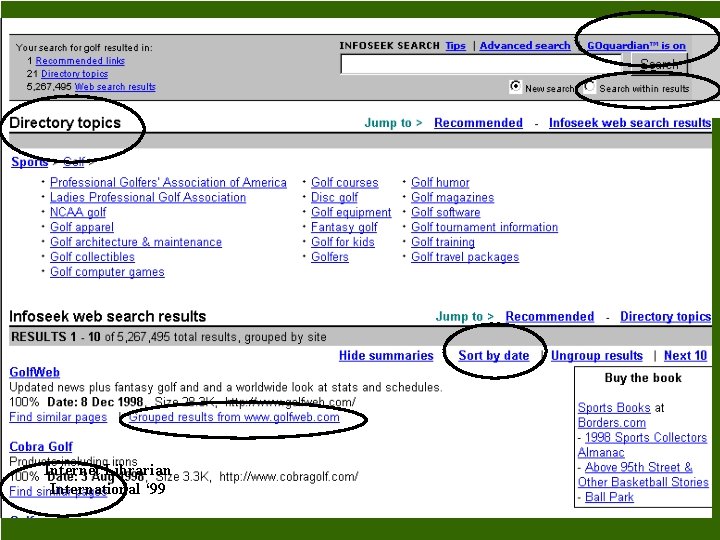Viewport: 720px width, 540px height.
Task: Open the Golf for kids topic
Action: (343, 242)
